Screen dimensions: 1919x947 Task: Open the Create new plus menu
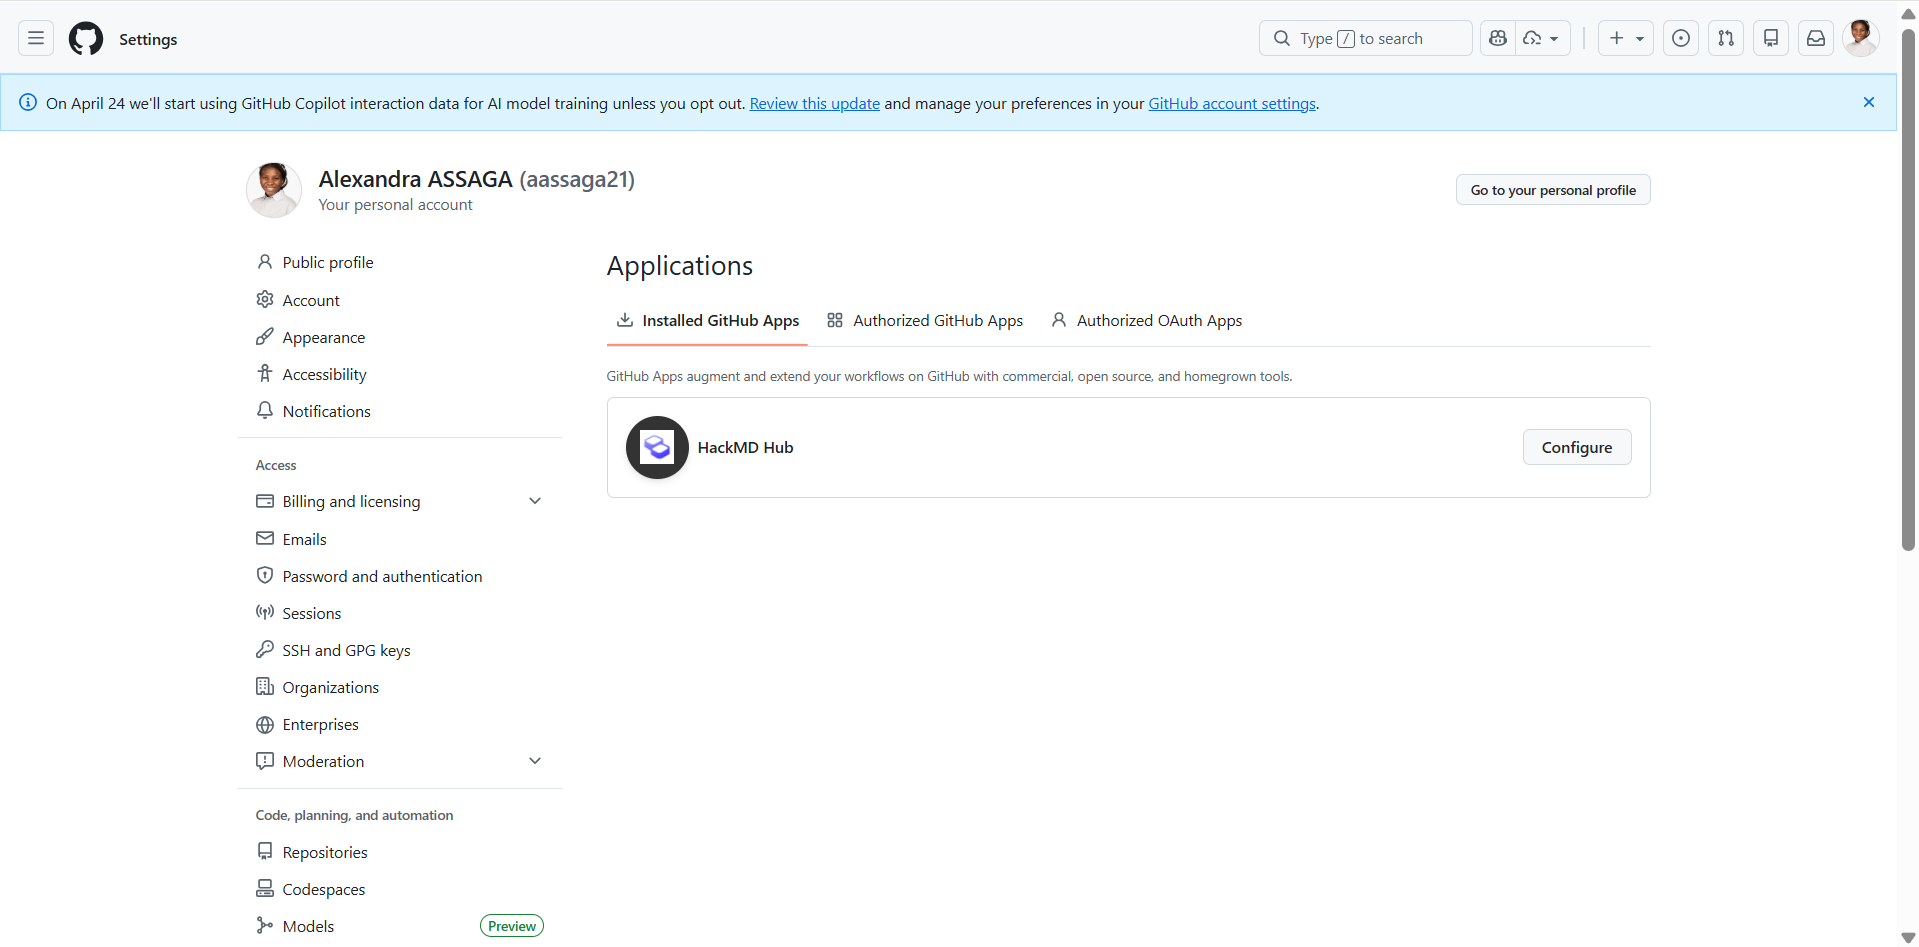pyautogui.click(x=1626, y=38)
